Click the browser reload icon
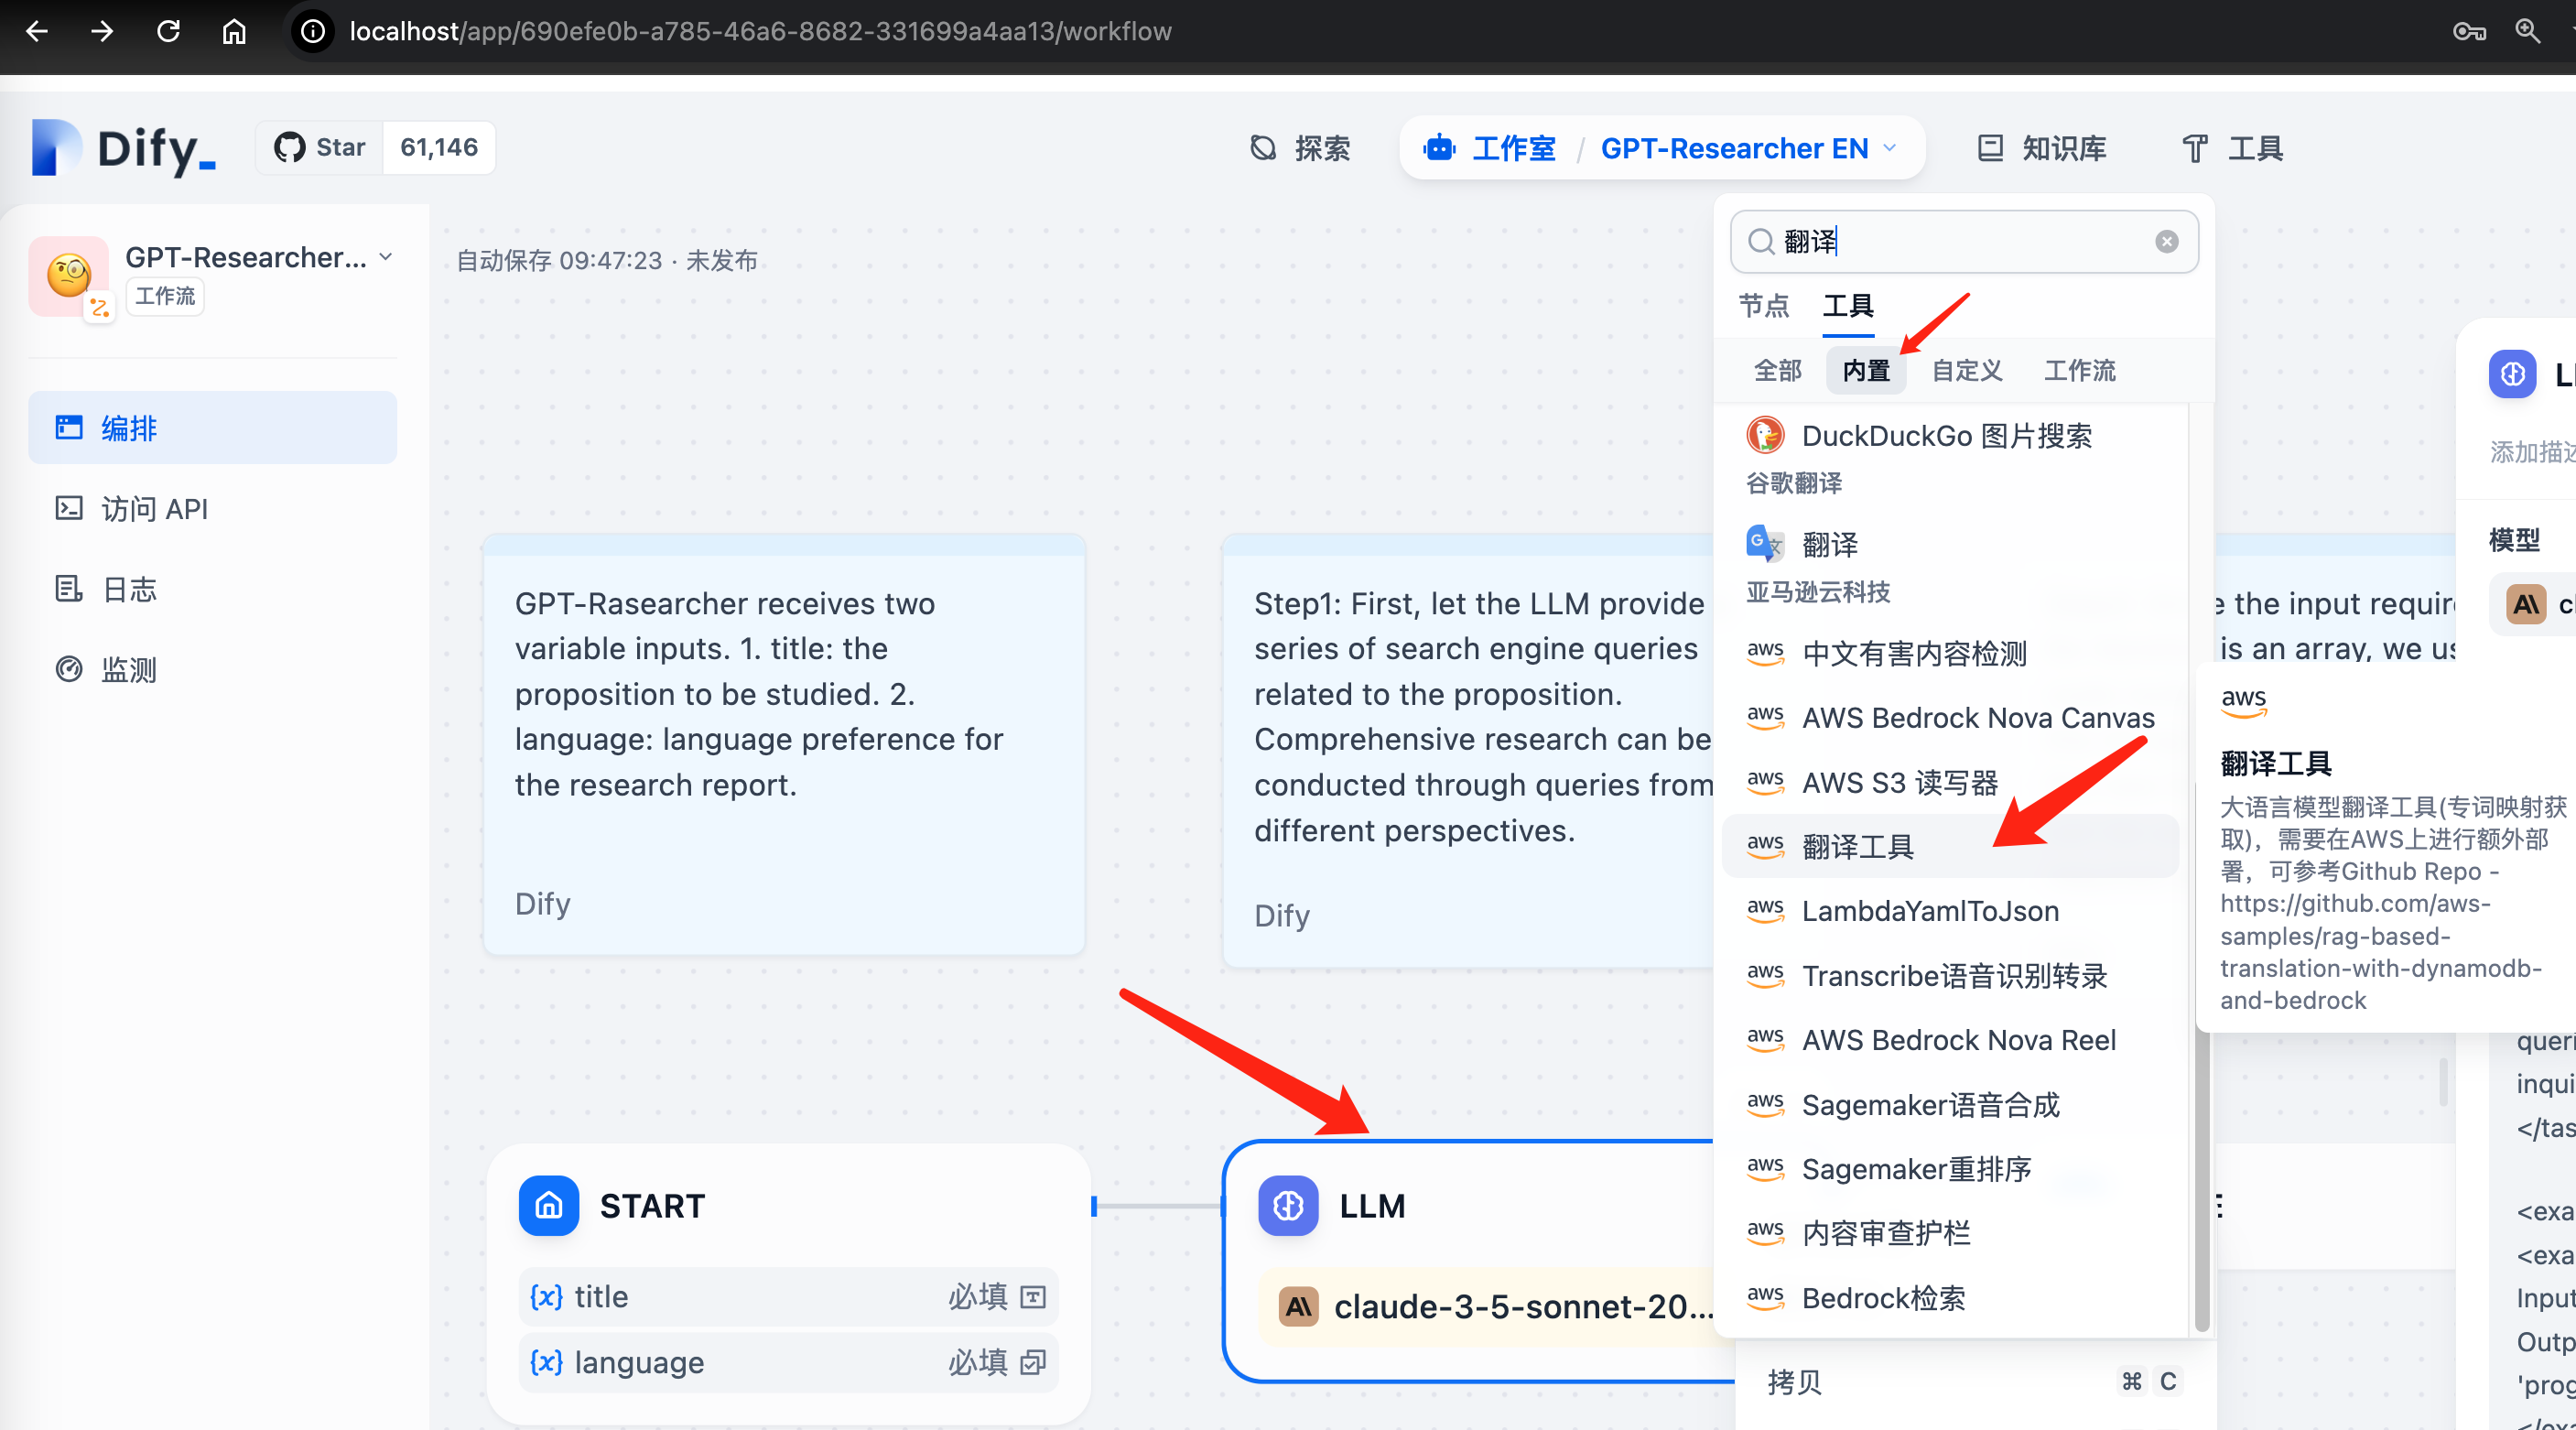The image size is (2576, 1430). coord(168,31)
